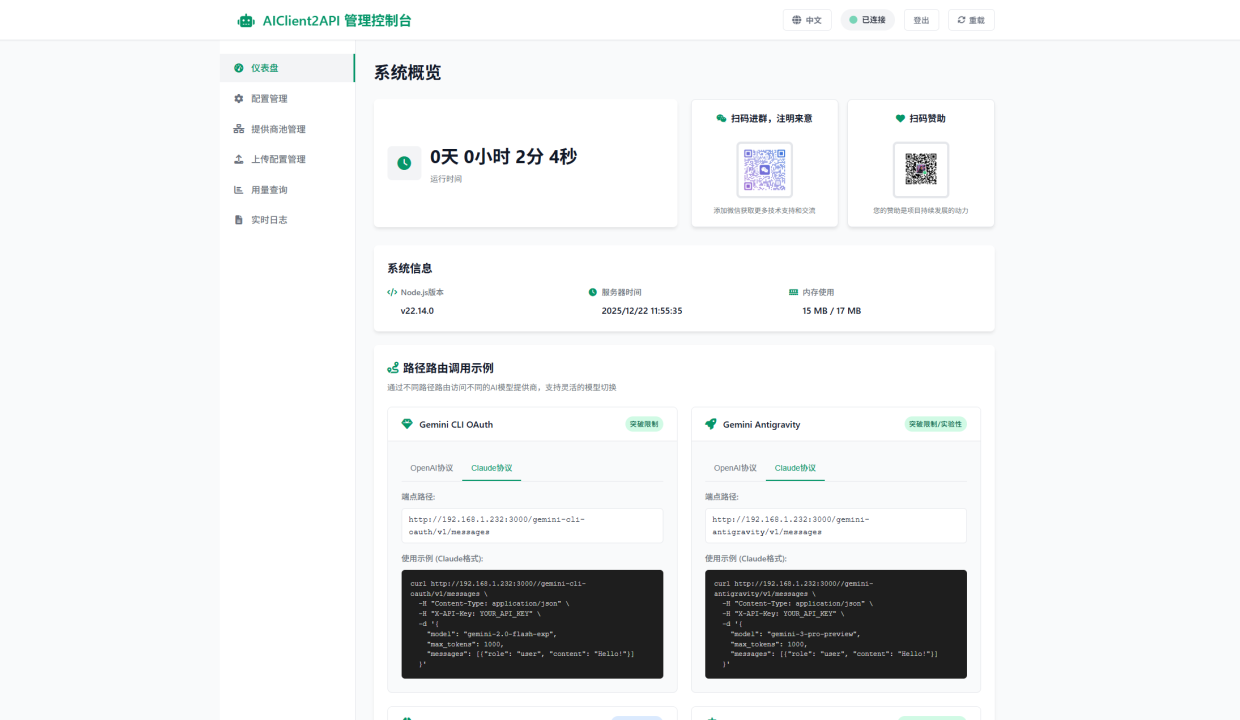The image size is (1240, 720).
Task: Click 使用示例 (Claude格式) label in Gemini Antigravity
Action: click(745, 558)
